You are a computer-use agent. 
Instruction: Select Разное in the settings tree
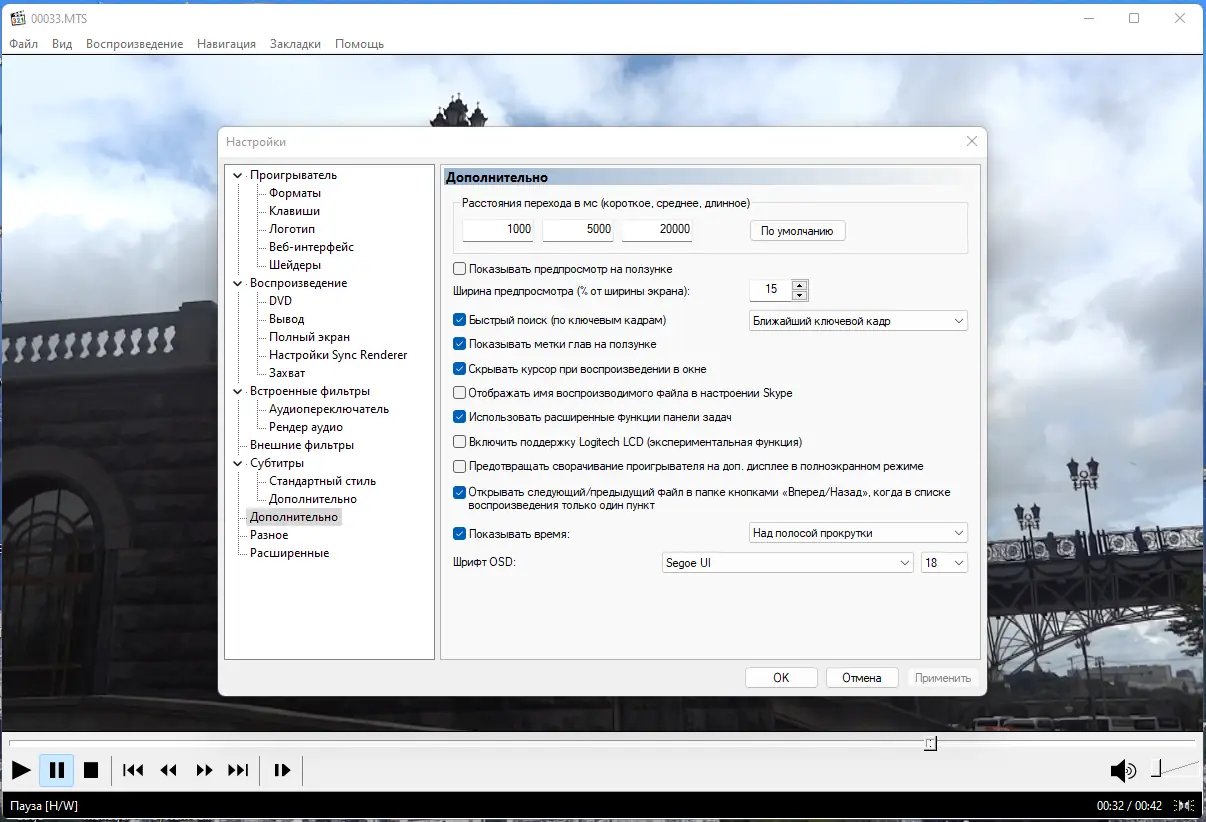269,535
